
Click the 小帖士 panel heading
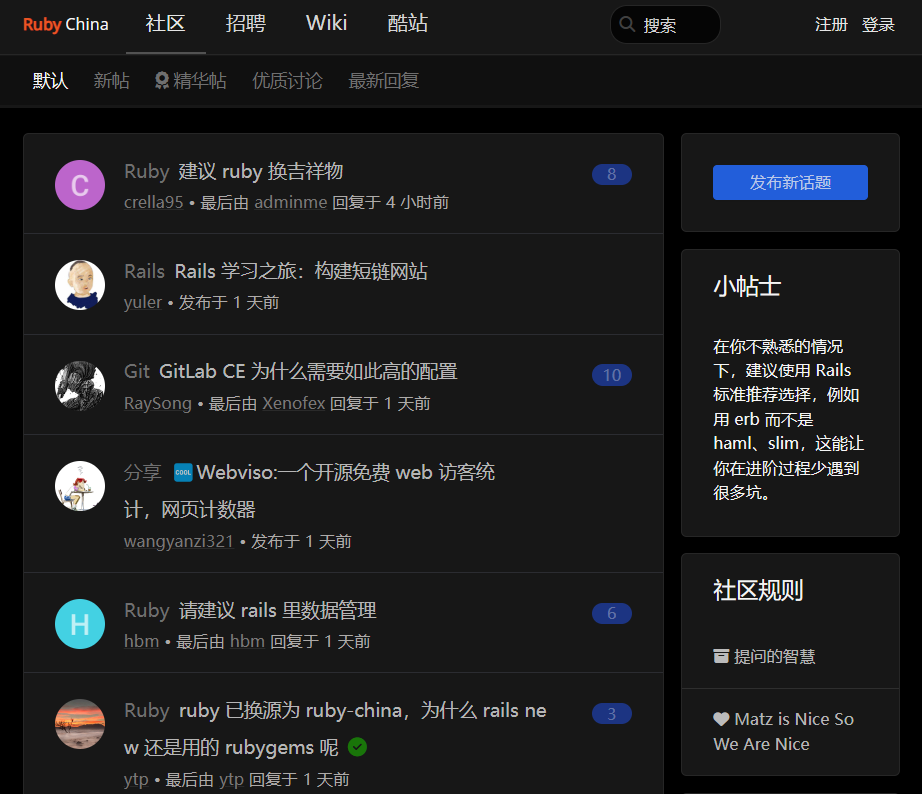coord(747,286)
